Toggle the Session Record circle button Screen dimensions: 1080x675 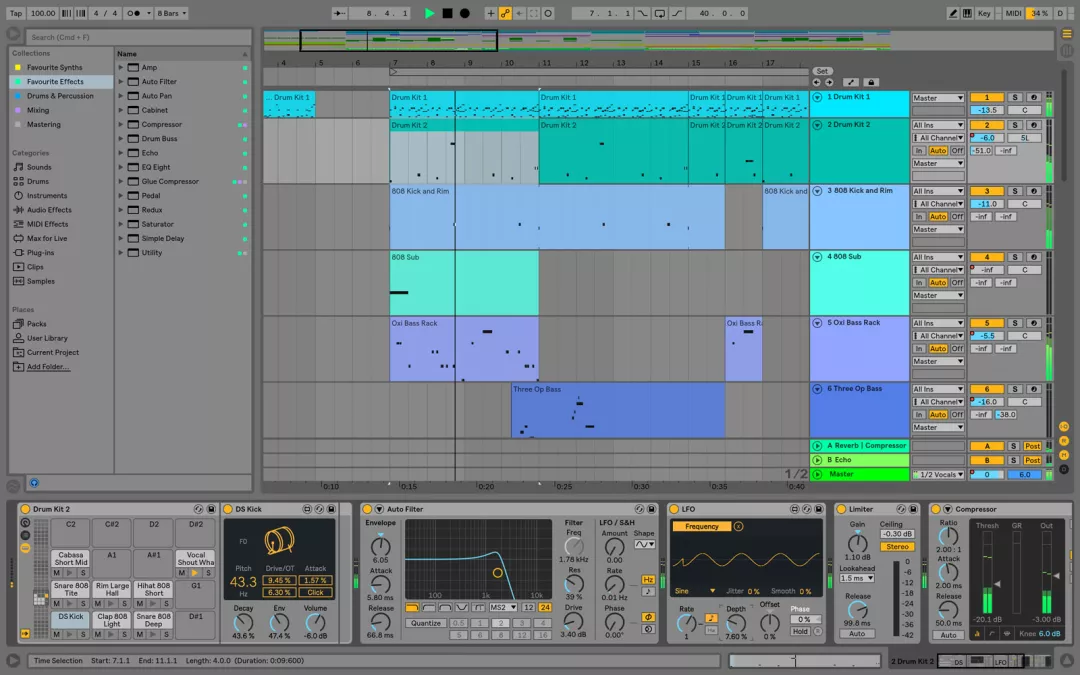(x=548, y=13)
